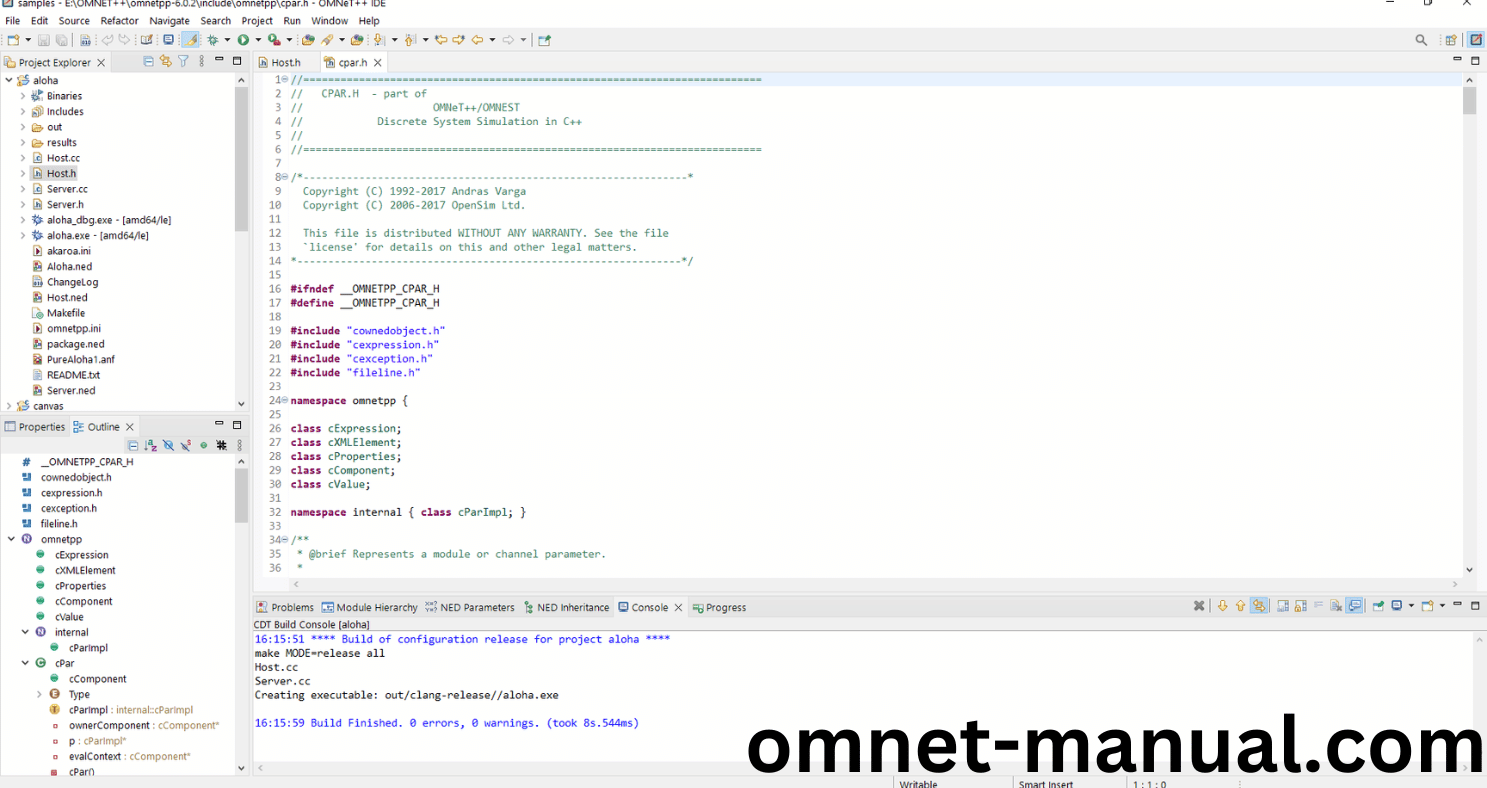Open the Refactor menu
Screen dimensions: 1487x788
[119, 20]
